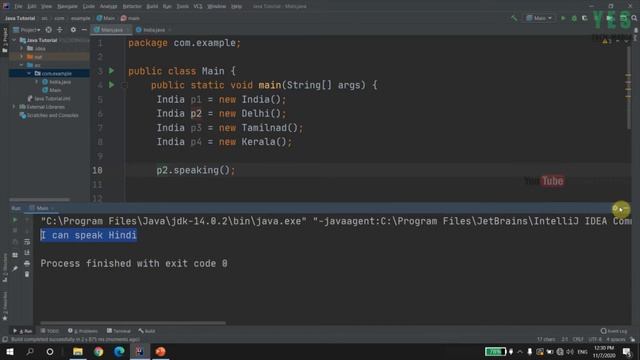Expand the out folder

pos(22,57)
